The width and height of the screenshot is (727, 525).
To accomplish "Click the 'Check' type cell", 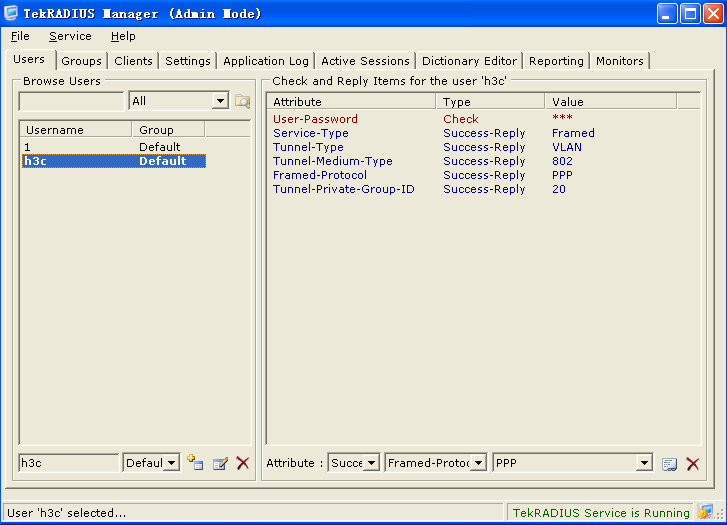I will coord(460,119).
